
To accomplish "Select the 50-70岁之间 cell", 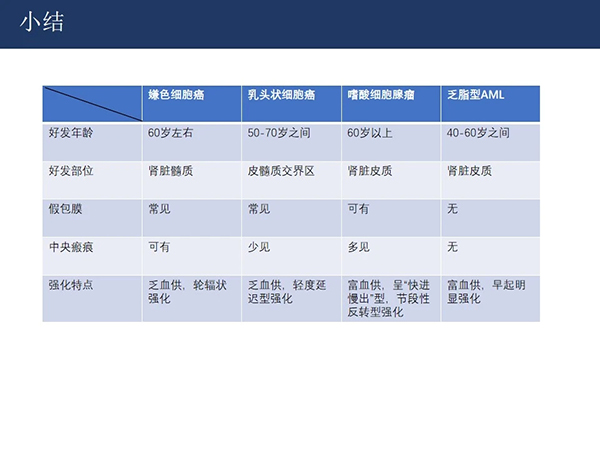I will [279, 132].
